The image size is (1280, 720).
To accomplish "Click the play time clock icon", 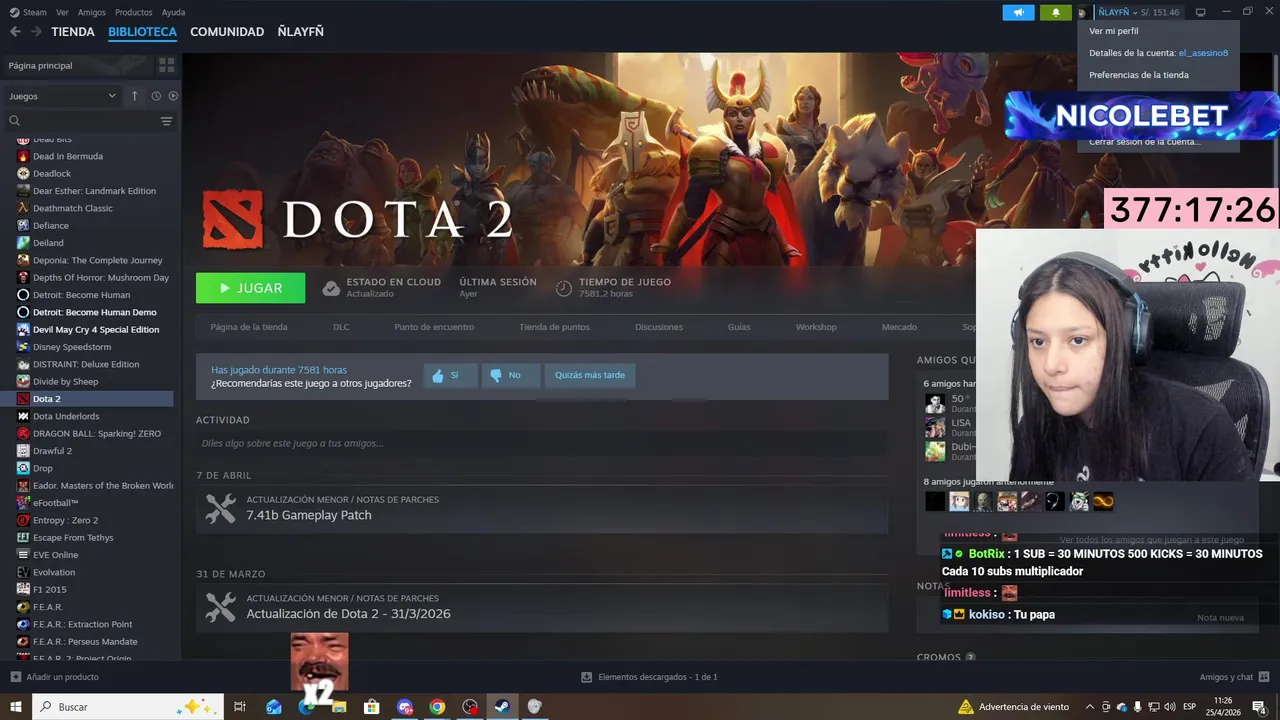I will pyautogui.click(x=564, y=288).
